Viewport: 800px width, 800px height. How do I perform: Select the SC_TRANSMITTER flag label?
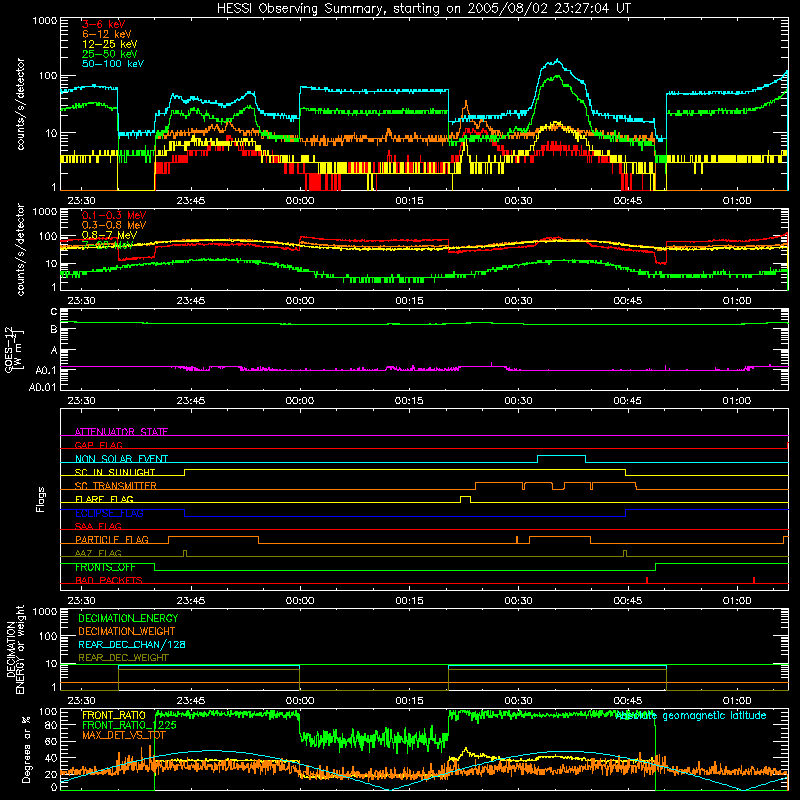point(115,486)
